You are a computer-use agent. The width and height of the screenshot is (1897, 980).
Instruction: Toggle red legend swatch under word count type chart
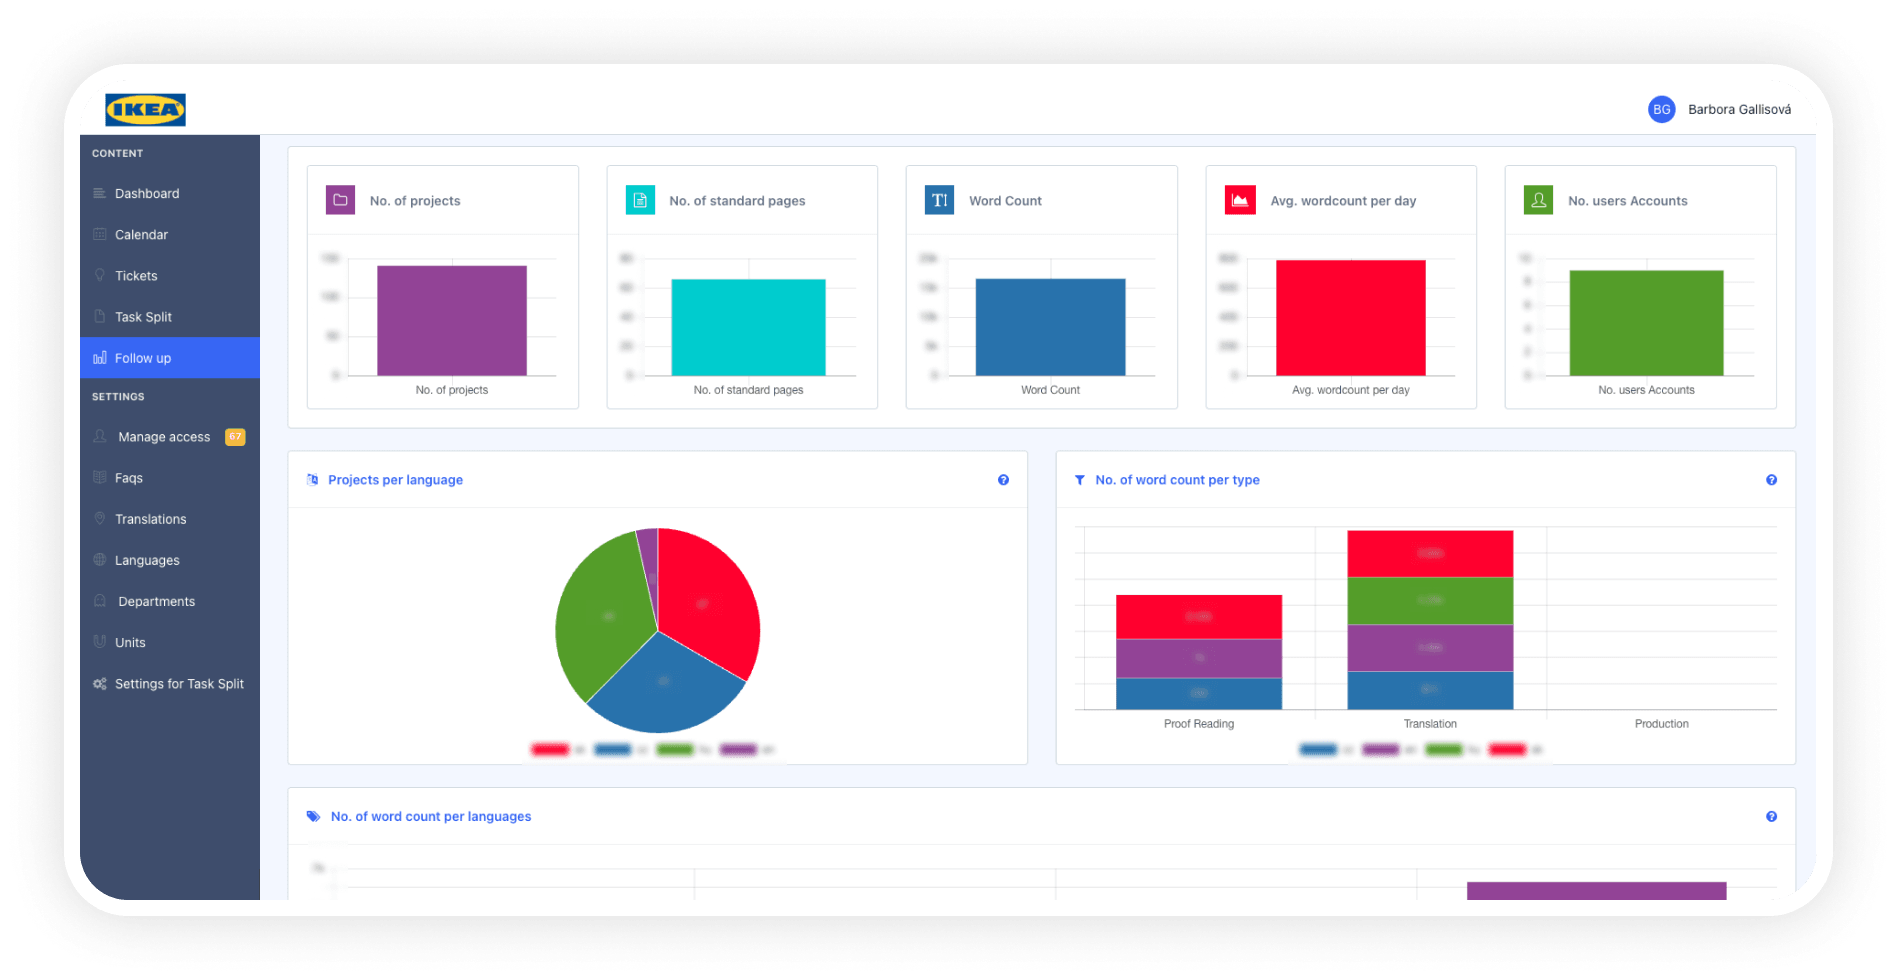[1507, 749]
